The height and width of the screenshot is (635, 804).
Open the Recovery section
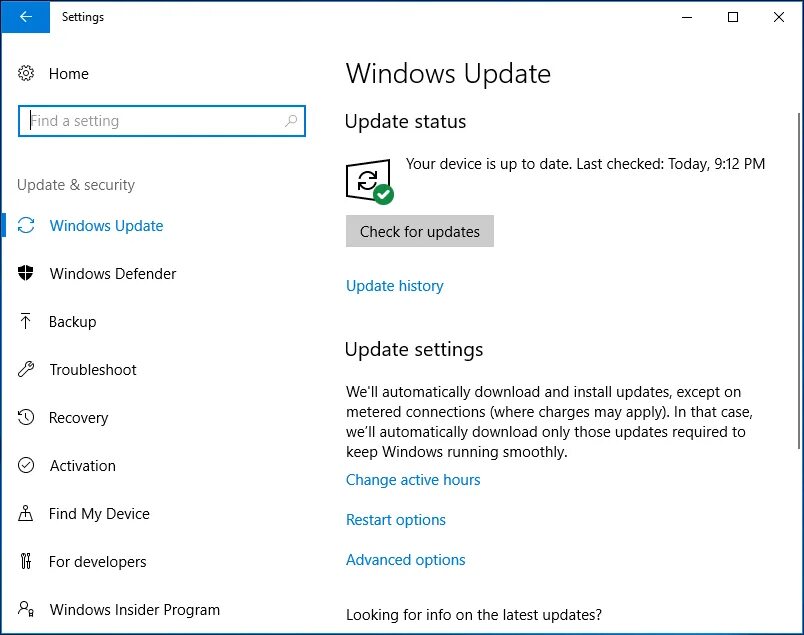click(78, 418)
